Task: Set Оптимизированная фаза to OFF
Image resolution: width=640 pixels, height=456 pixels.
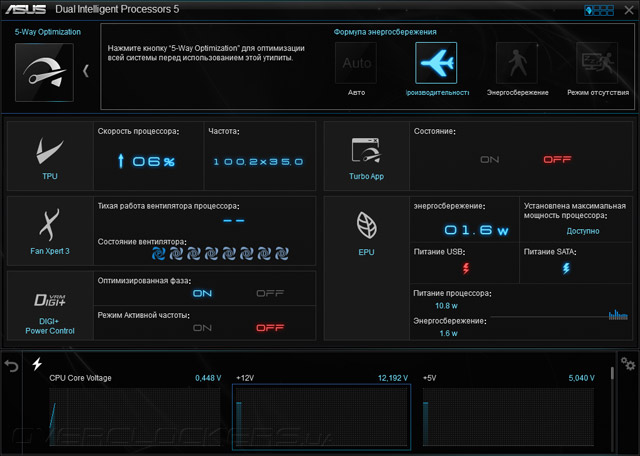Action: pos(270,294)
